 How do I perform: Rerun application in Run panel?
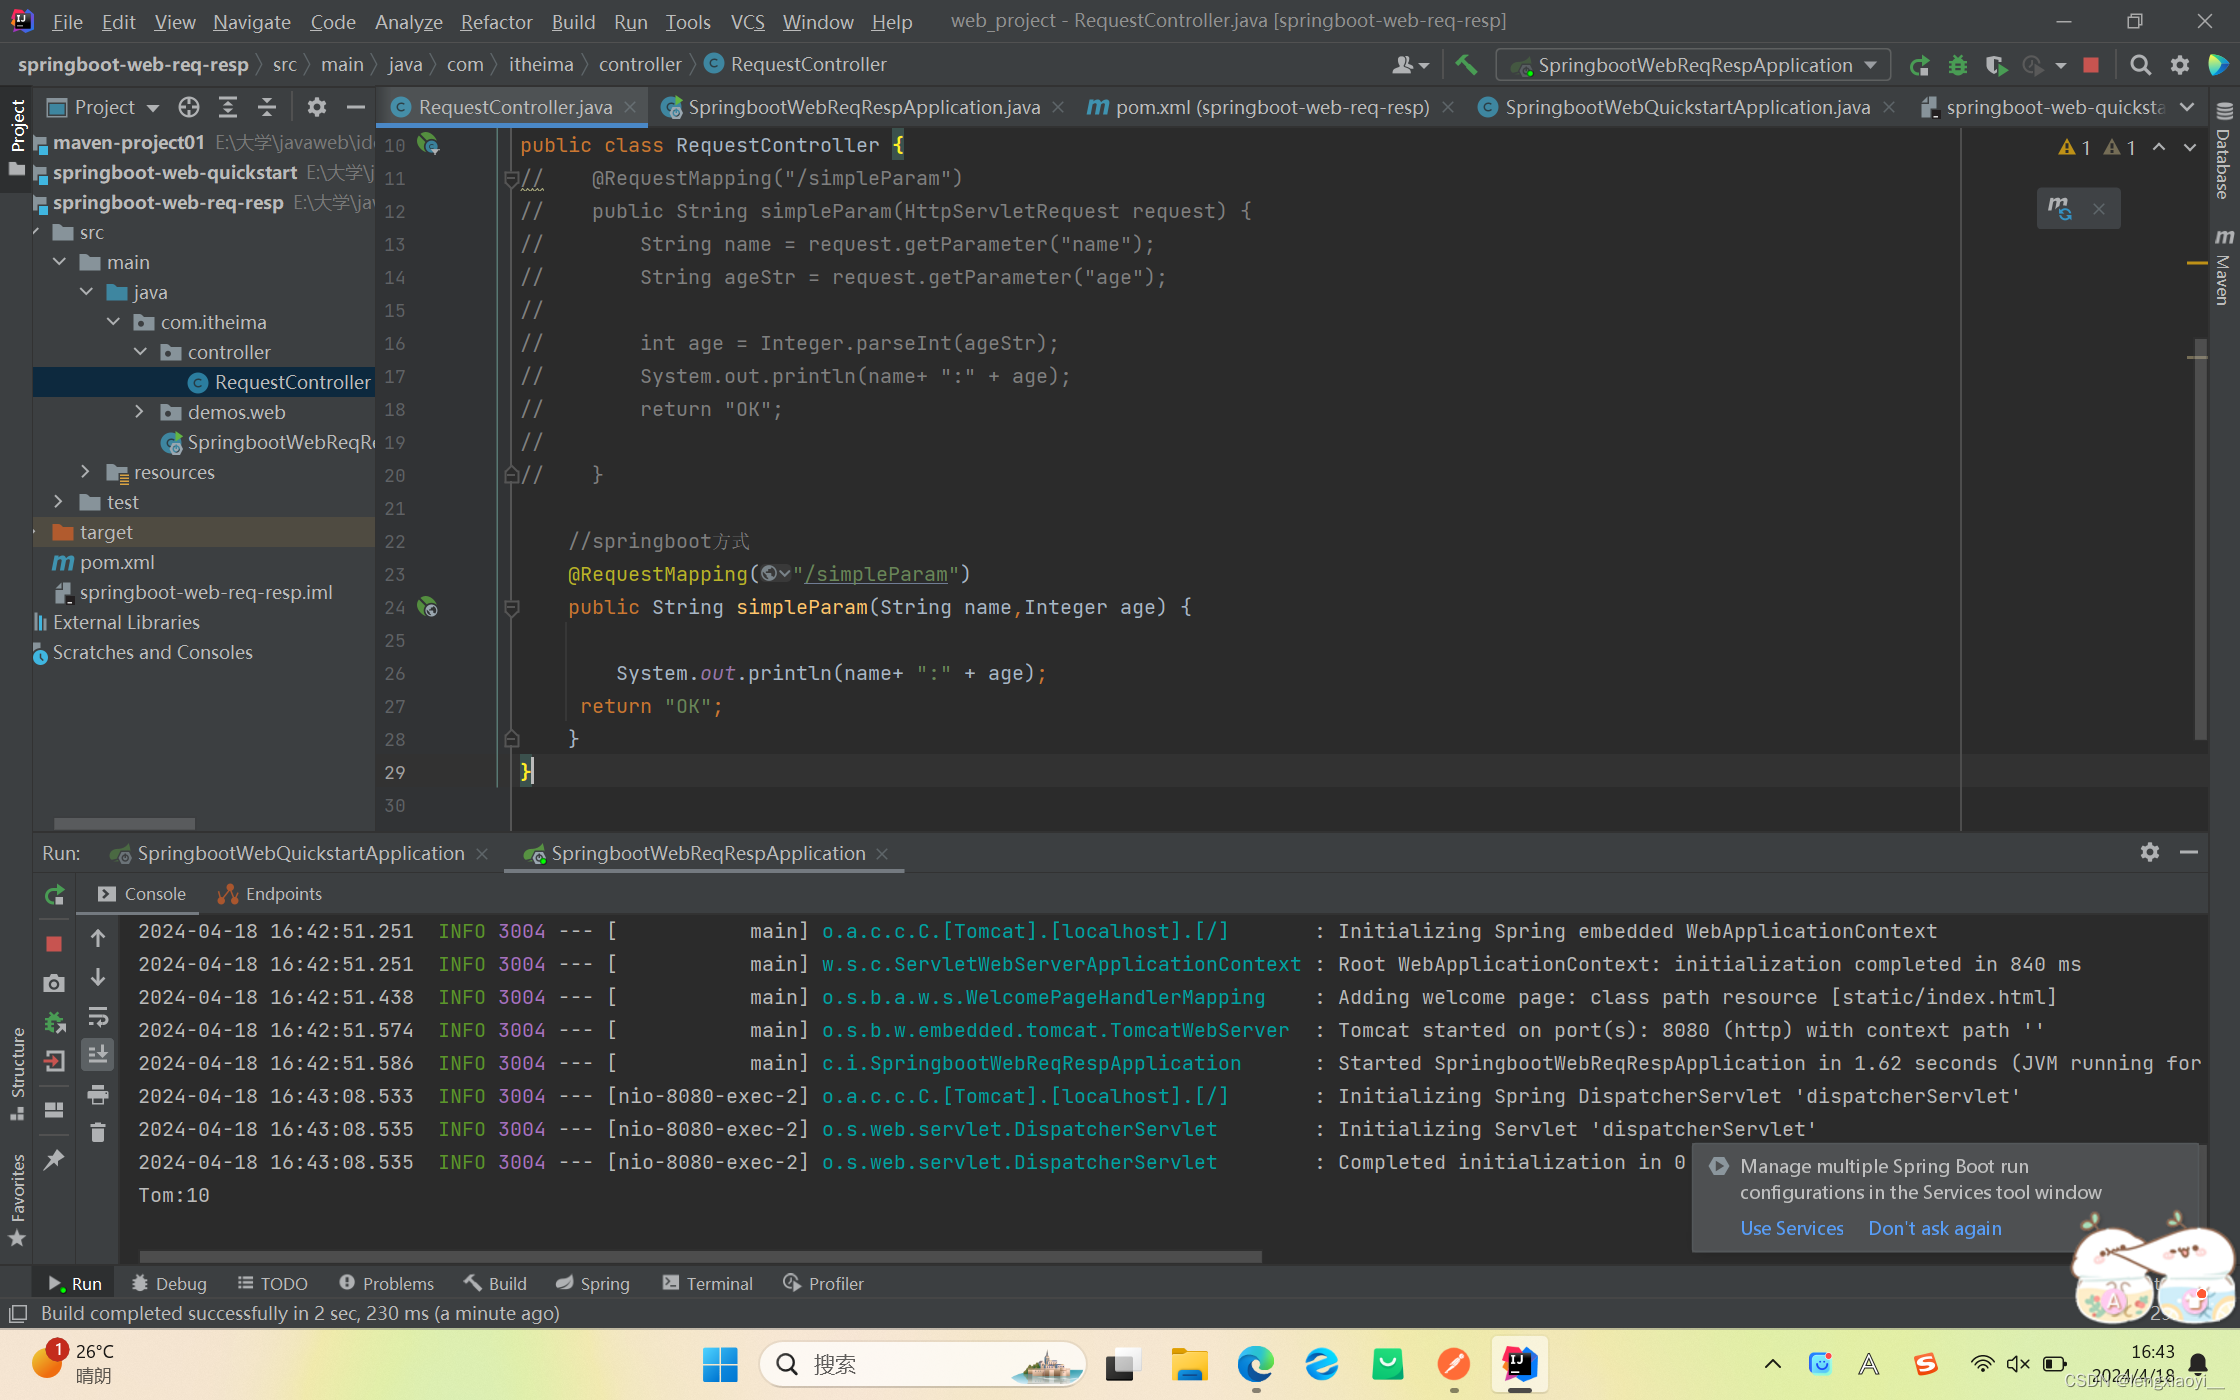(54, 894)
